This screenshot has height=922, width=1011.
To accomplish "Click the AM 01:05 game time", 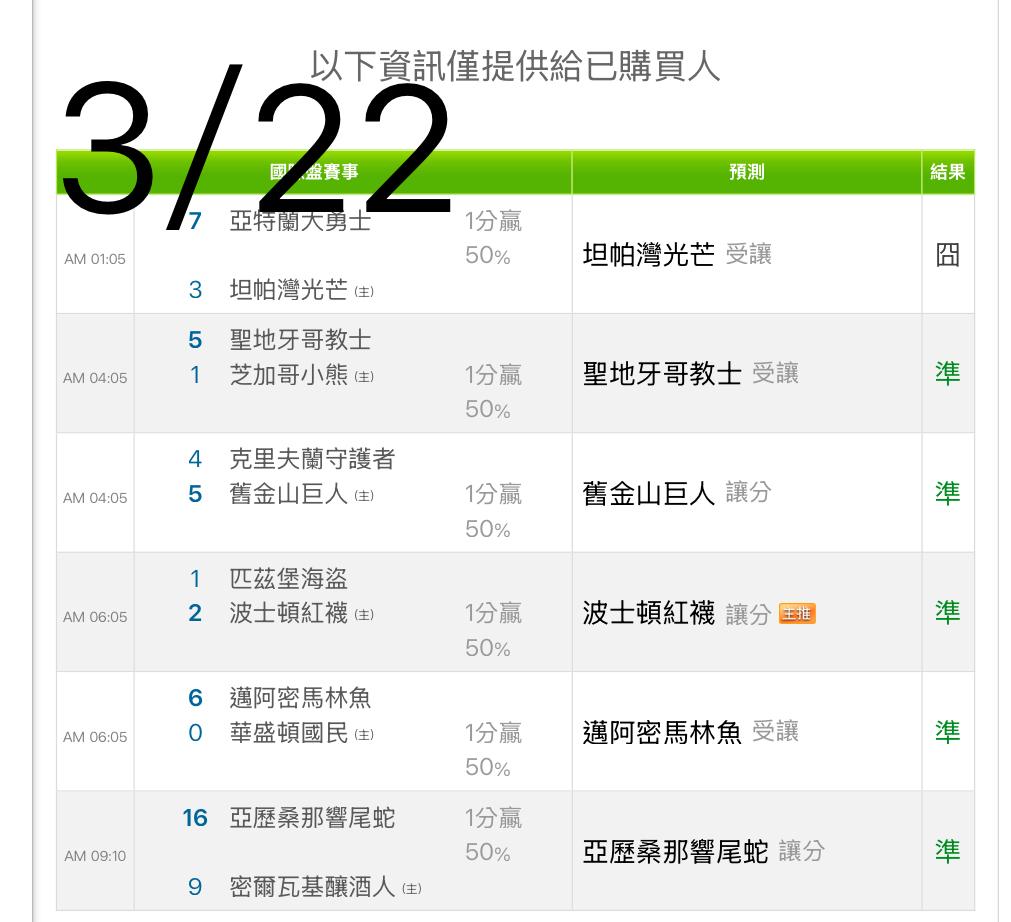I will click(95, 259).
